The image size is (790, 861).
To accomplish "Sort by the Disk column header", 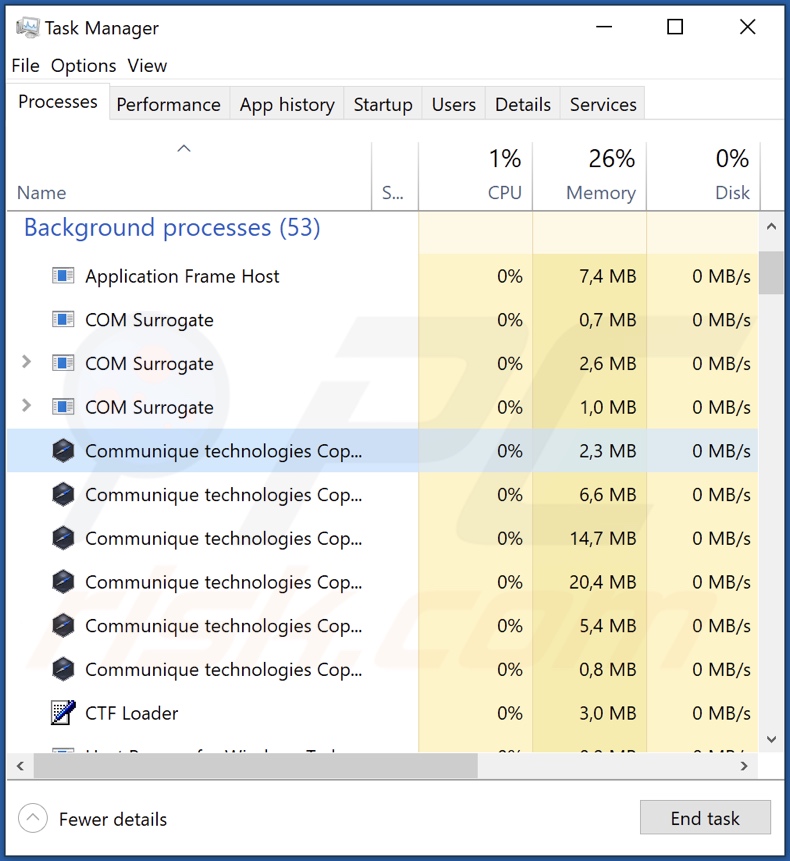I will [703, 176].
